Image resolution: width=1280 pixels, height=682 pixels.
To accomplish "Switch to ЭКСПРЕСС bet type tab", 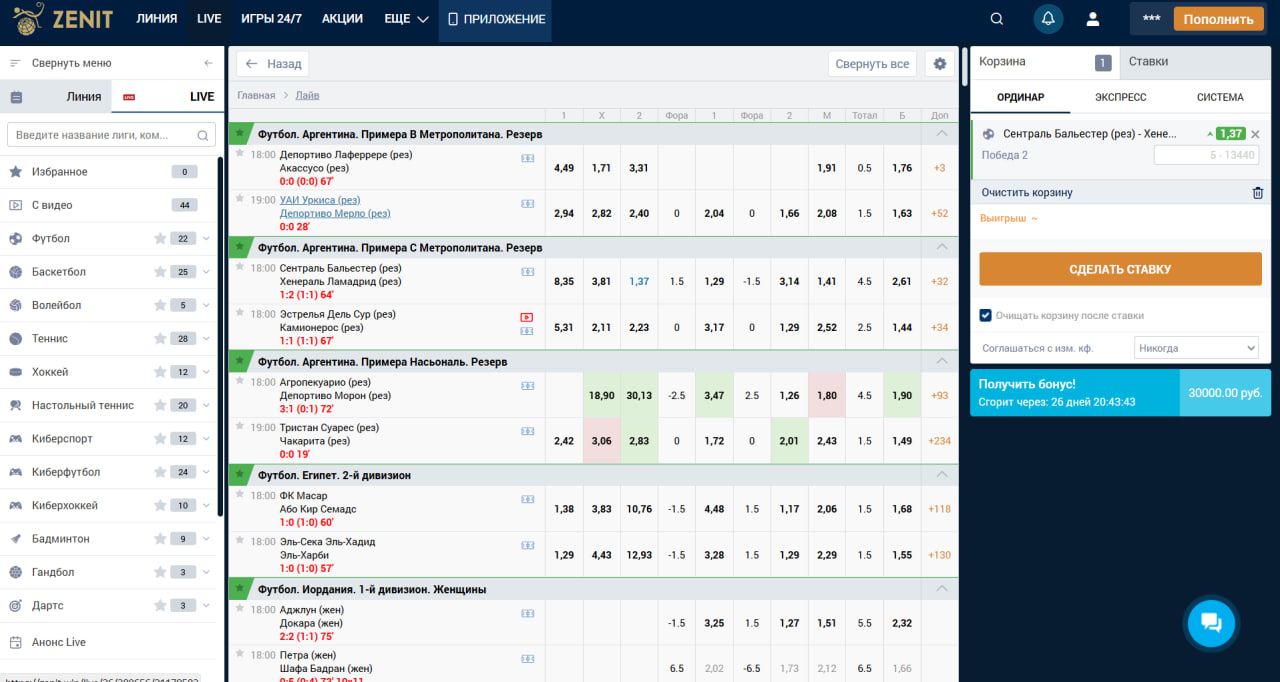I will (1120, 97).
